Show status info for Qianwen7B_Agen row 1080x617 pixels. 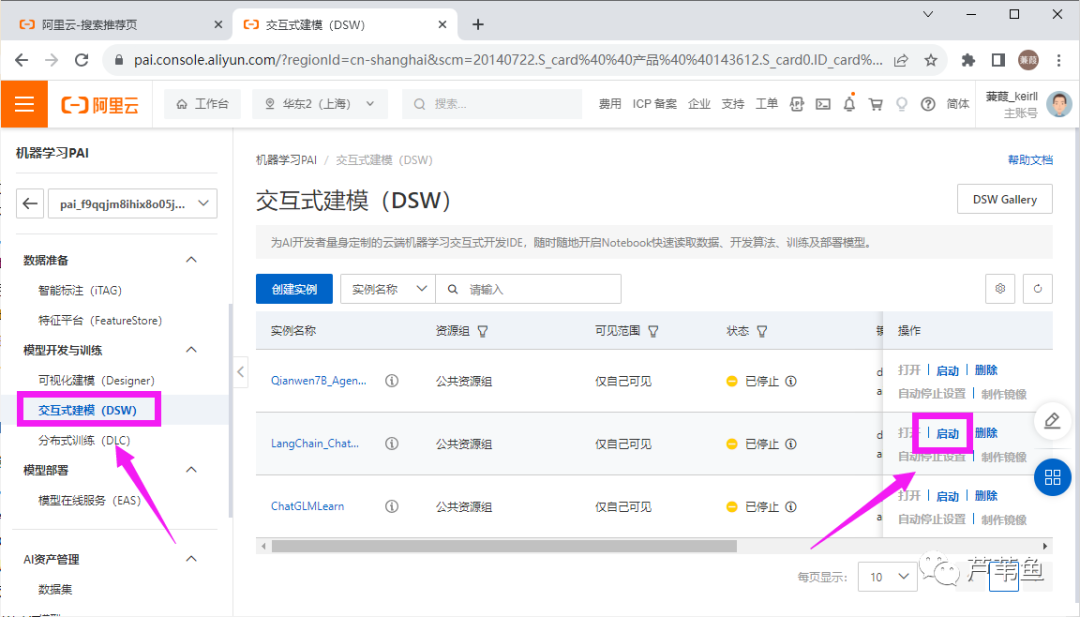pos(791,381)
